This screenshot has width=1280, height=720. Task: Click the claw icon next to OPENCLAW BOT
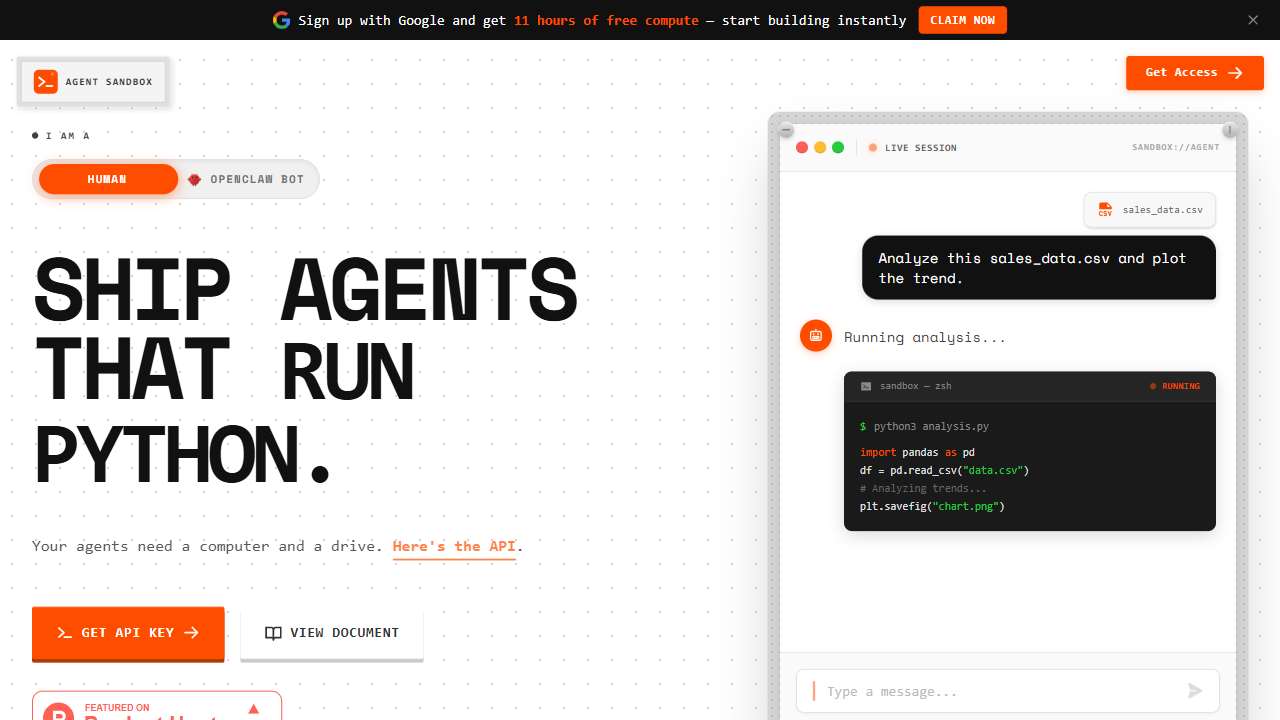coord(195,179)
